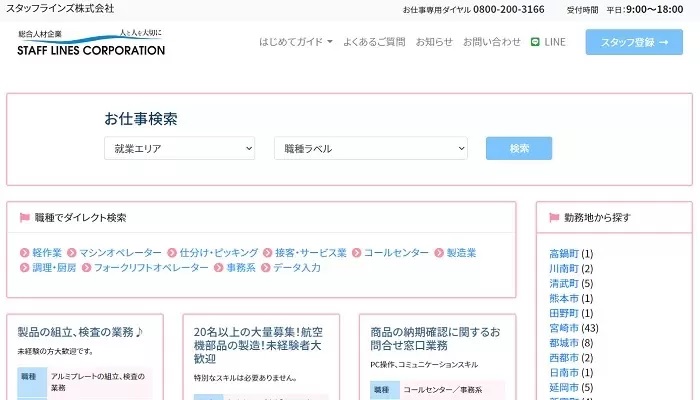Open the 製品の組立、検査の業務 job card
Screen dimensions: 700x400
(x=81, y=331)
